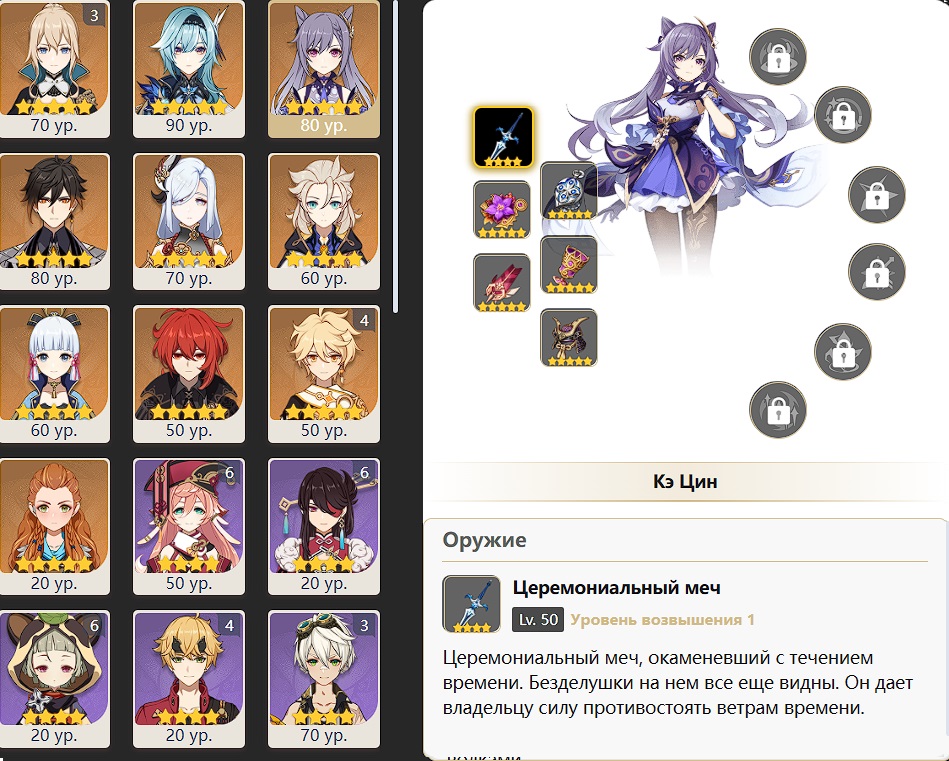
Task: Open the silver pocket watch artifact slot
Action: [x=568, y=191]
